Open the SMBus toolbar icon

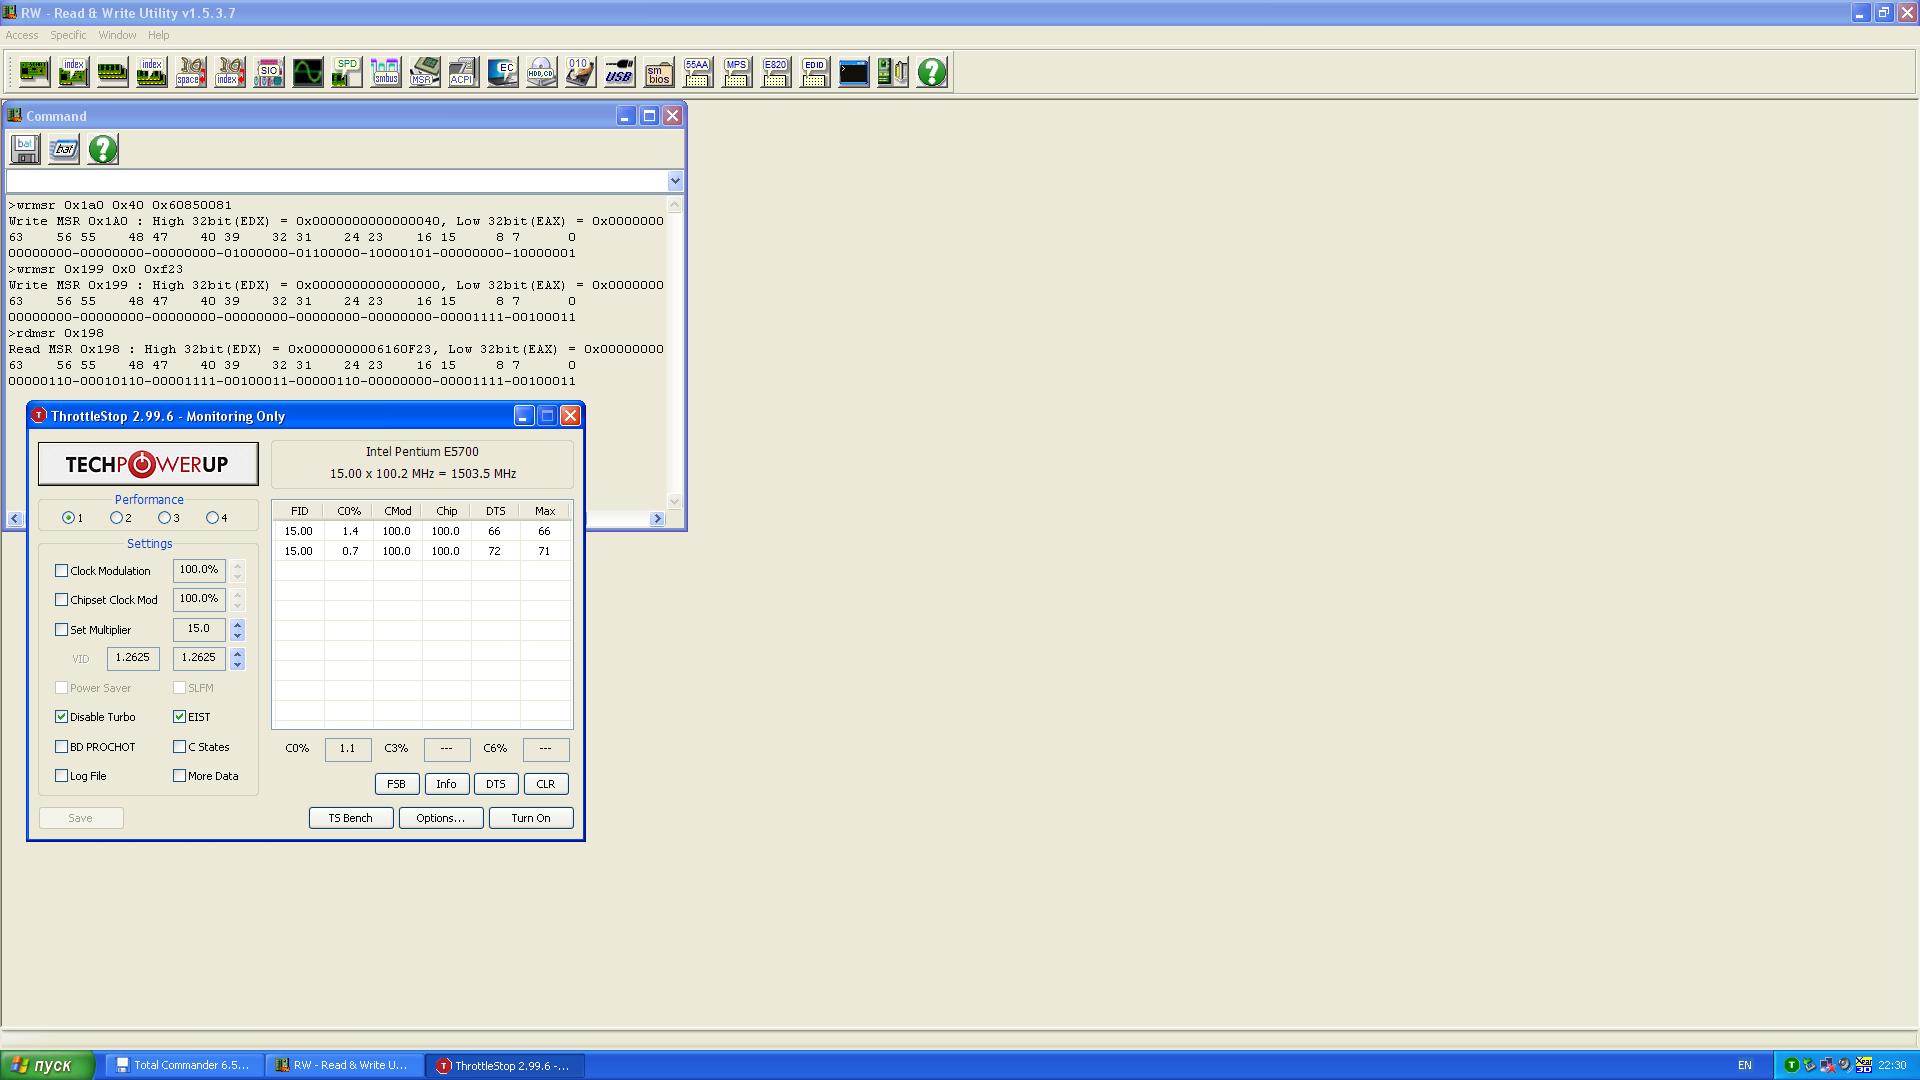[386, 72]
